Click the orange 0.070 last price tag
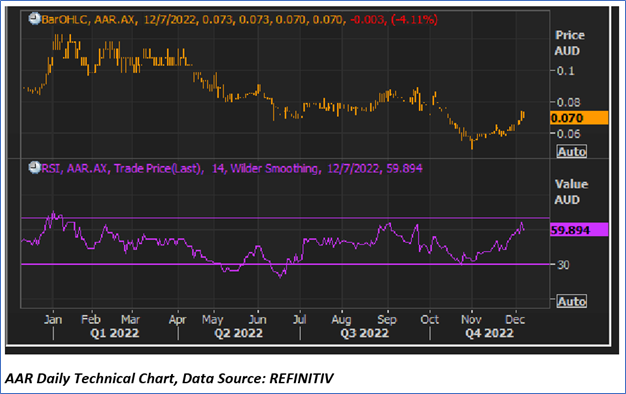This screenshot has height=394, width=626. click(x=579, y=118)
